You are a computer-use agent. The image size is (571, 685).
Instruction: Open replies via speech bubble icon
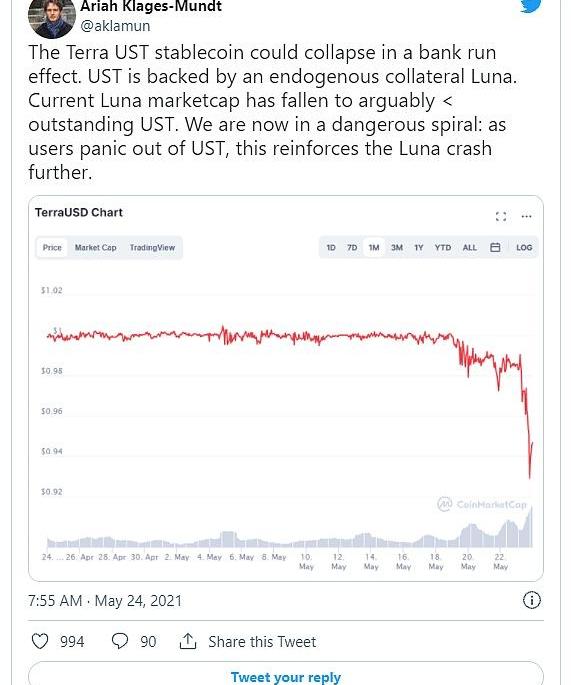pyautogui.click(x=120, y=641)
